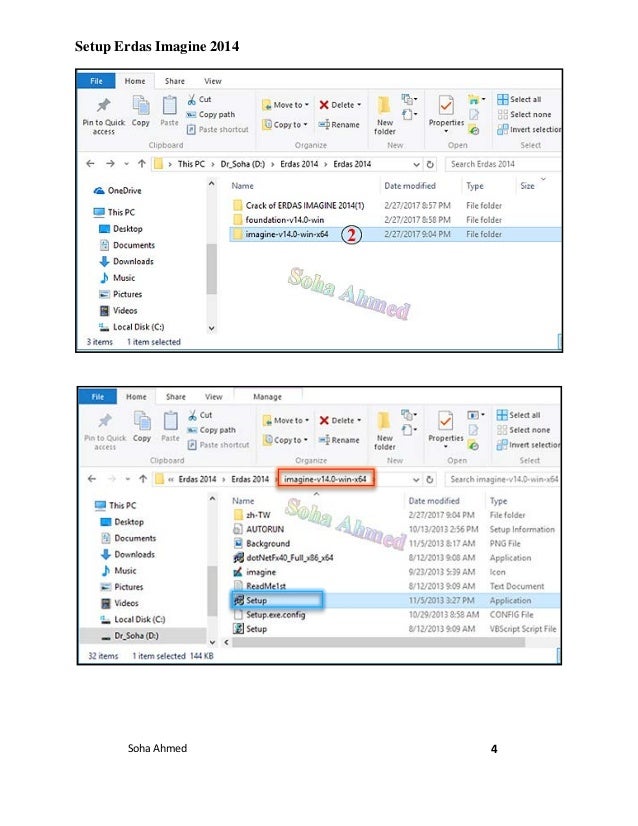638x826 pixels.
Task: Click the Up arrow in top Explorer window
Action: click(142, 164)
